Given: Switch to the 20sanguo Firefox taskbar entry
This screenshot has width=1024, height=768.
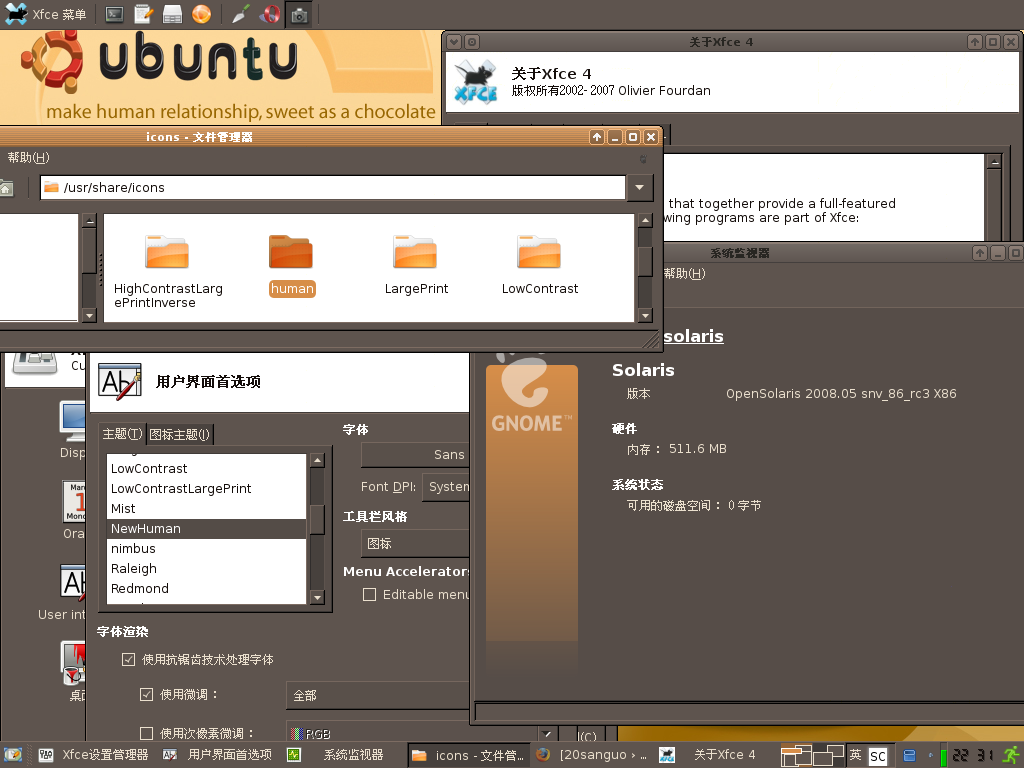Looking at the screenshot, I should click(592, 755).
